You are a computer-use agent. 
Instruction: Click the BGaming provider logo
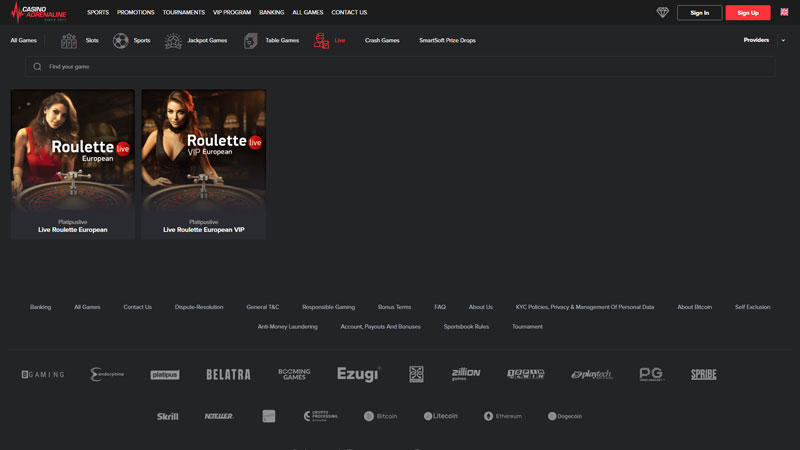click(43, 374)
